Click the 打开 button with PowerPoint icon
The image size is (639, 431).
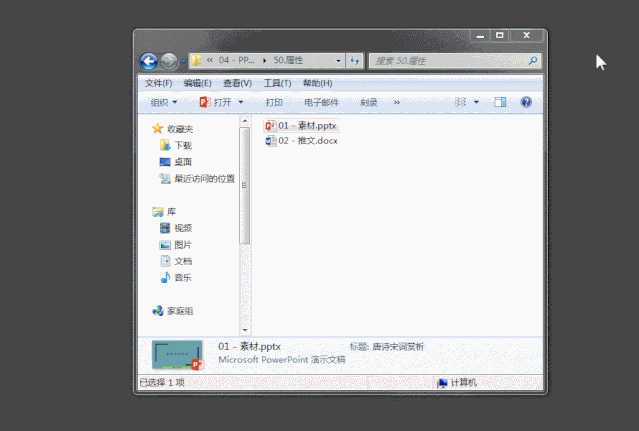click(x=216, y=102)
